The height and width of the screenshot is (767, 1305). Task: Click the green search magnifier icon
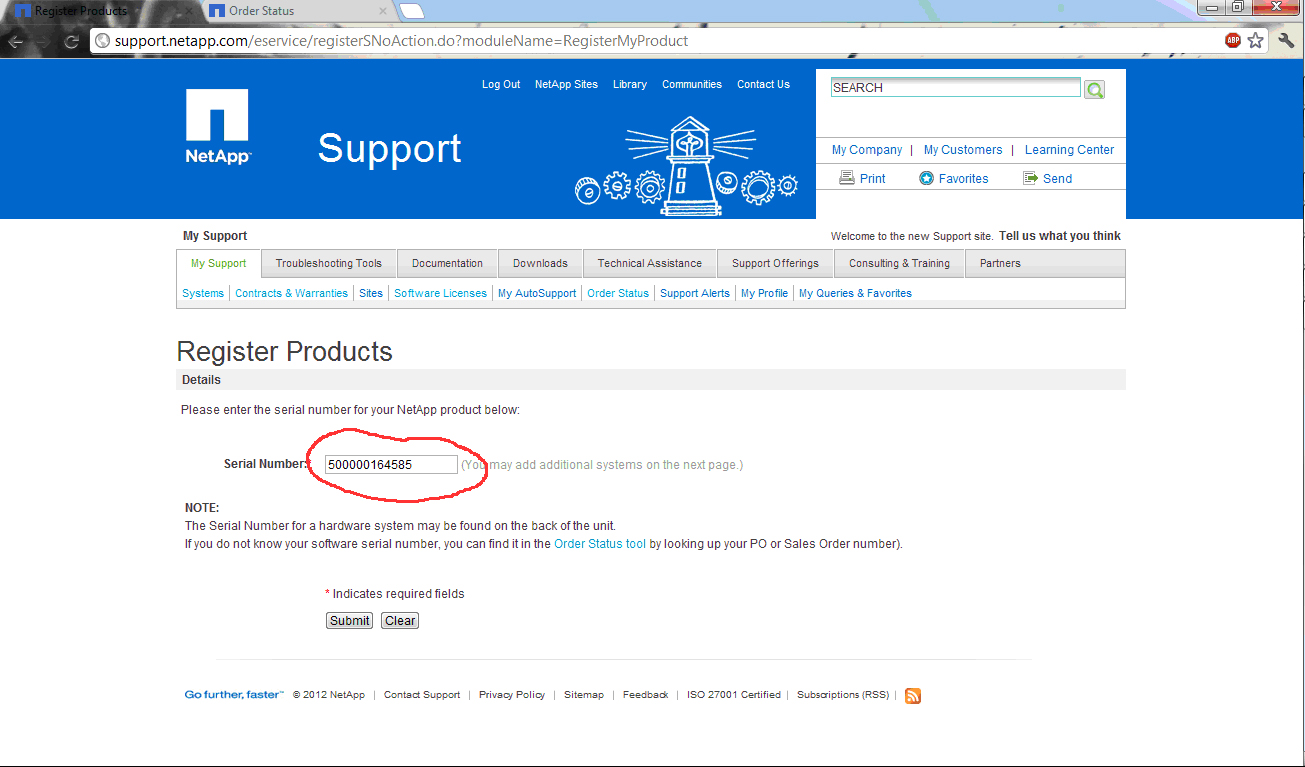1095,89
